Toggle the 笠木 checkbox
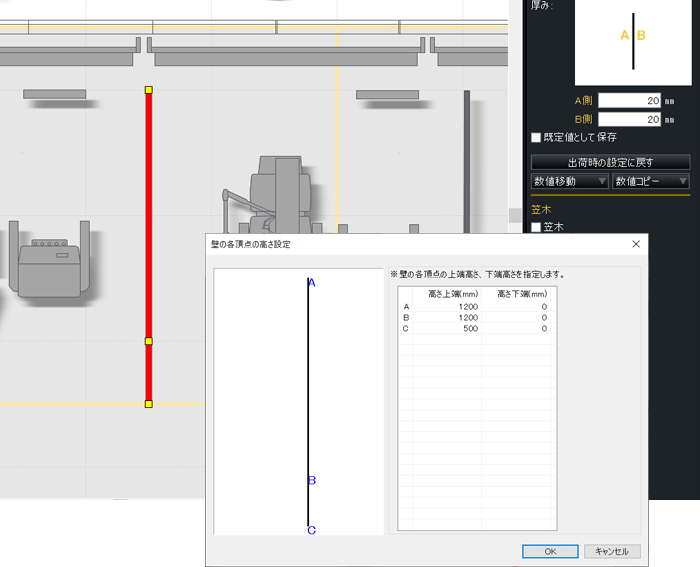The width and height of the screenshot is (700, 567). (537, 227)
